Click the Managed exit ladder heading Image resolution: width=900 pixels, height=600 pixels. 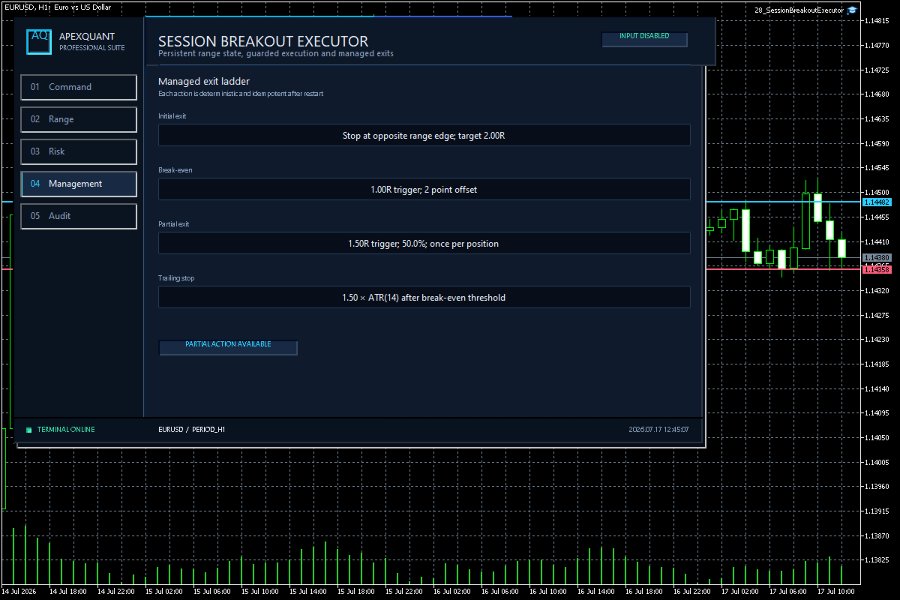click(x=204, y=82)
